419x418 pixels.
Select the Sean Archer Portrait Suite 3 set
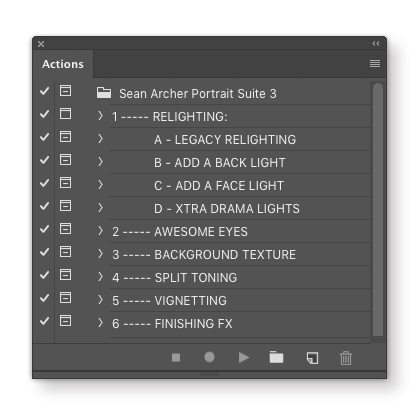pyautogui.click(x=233, y=93)
